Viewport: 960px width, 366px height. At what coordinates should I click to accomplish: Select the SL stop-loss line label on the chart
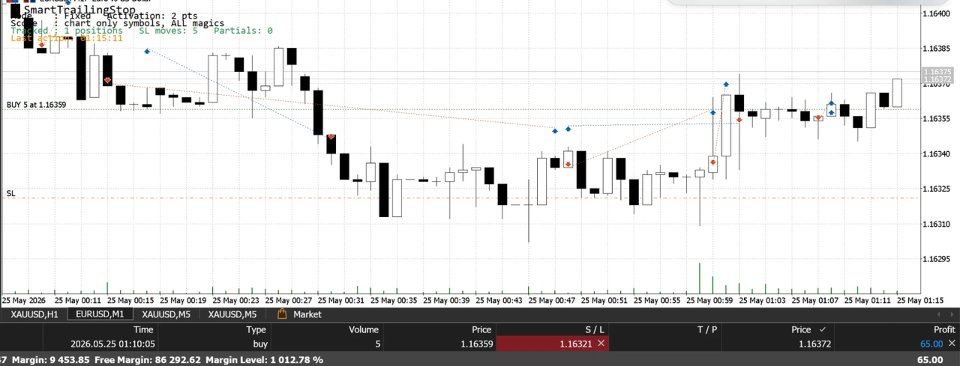point(11,193)
